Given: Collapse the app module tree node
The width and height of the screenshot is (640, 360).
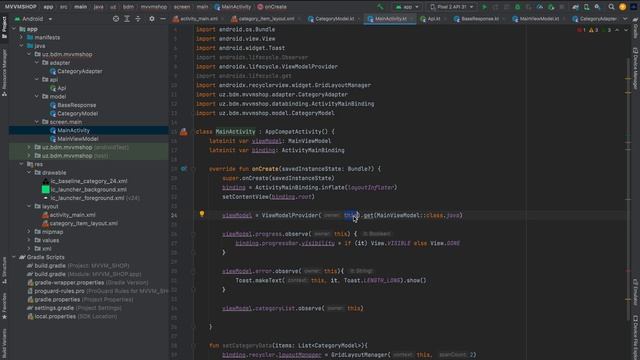Looking at the screenshot, I should click(14, 29).
